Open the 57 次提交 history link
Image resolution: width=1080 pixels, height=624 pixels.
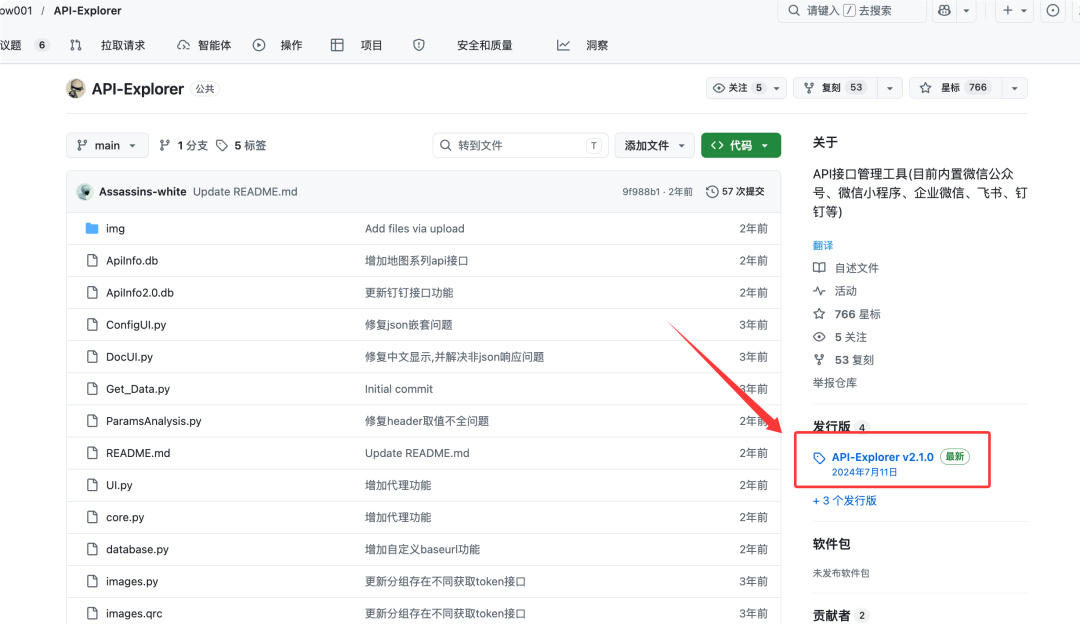(x=736, y=191)
